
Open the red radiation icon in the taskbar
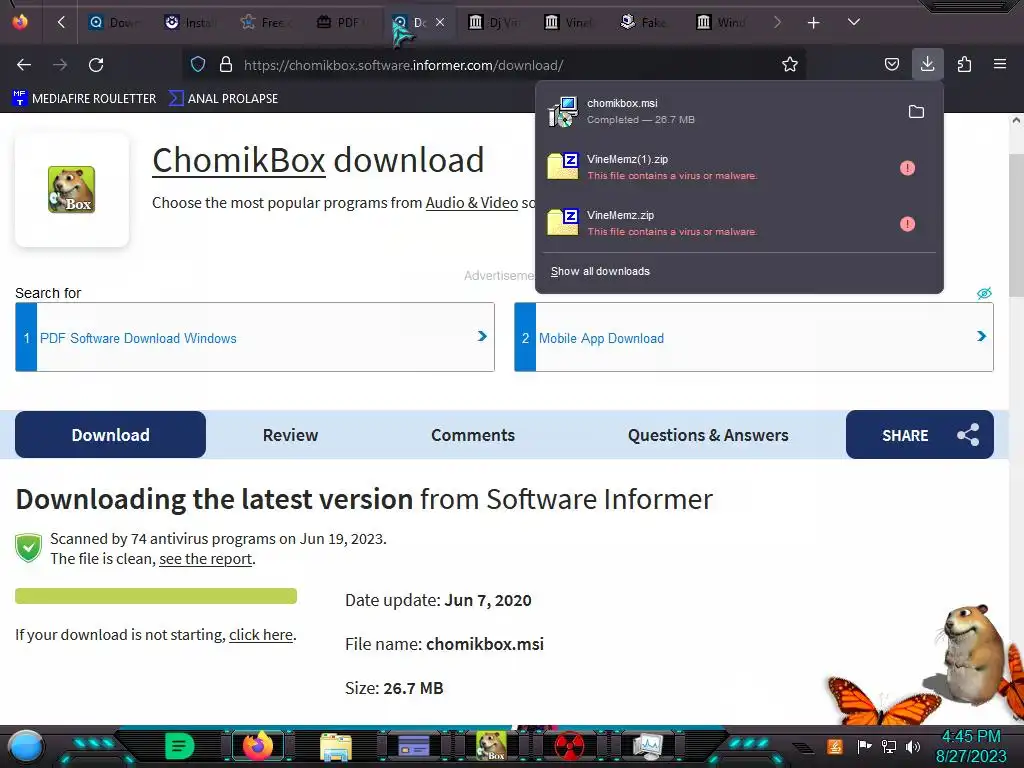569,746
